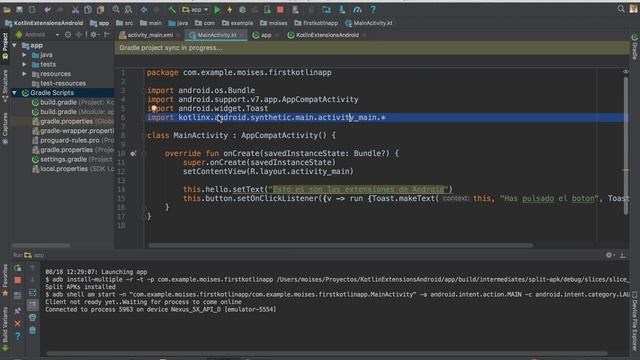The image size is (640, 360).
Task: Click the Open folder toolbar icon
Action: (x=7, y=9)
